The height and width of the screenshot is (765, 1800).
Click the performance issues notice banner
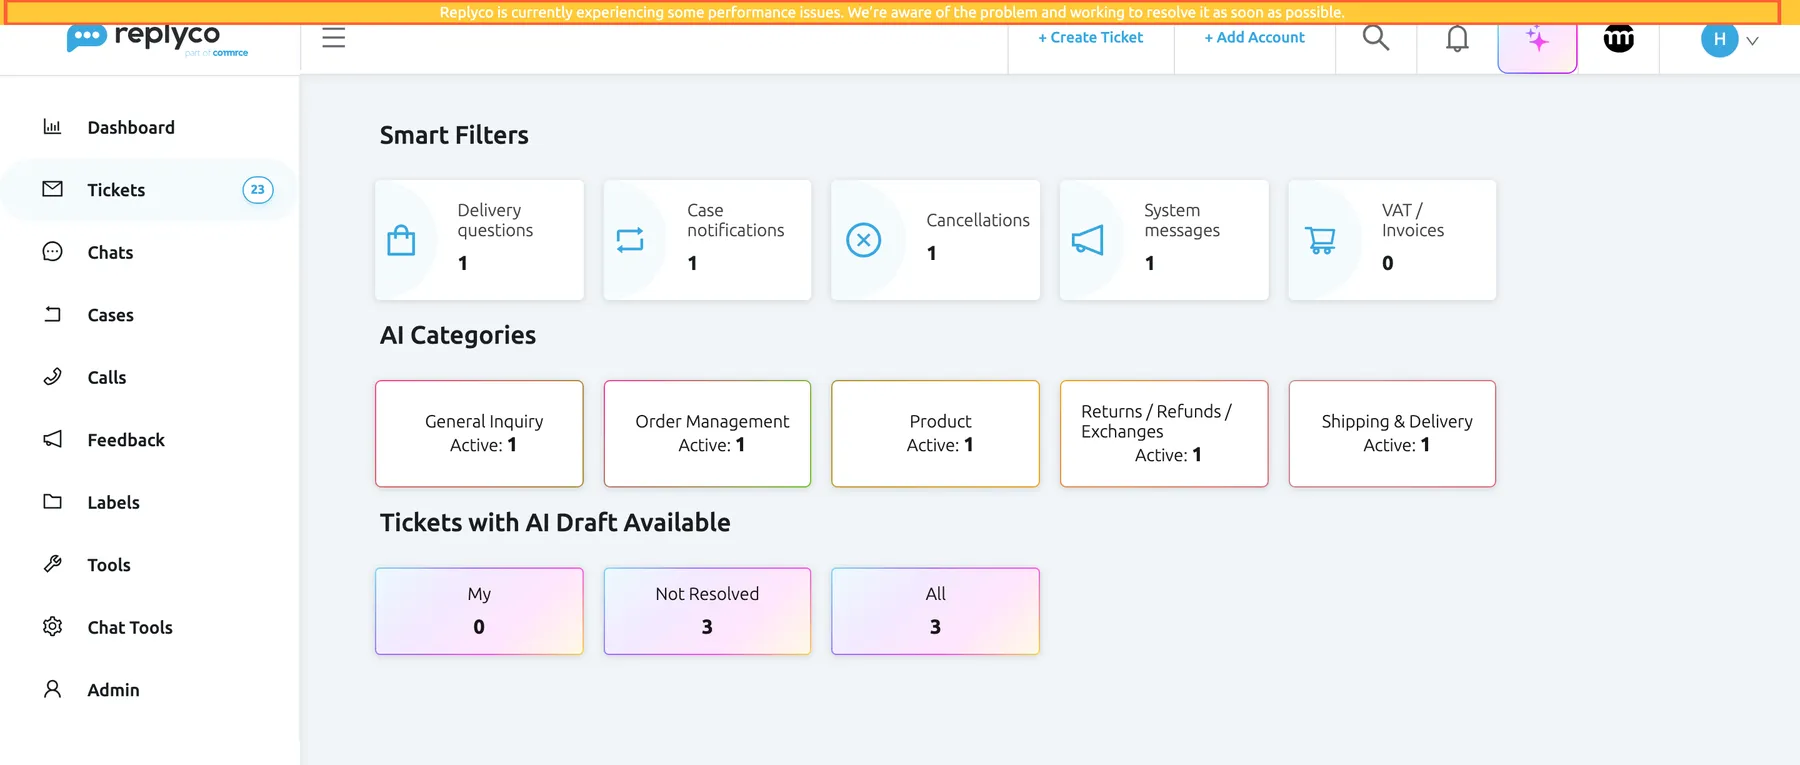(x=892, y=12)
